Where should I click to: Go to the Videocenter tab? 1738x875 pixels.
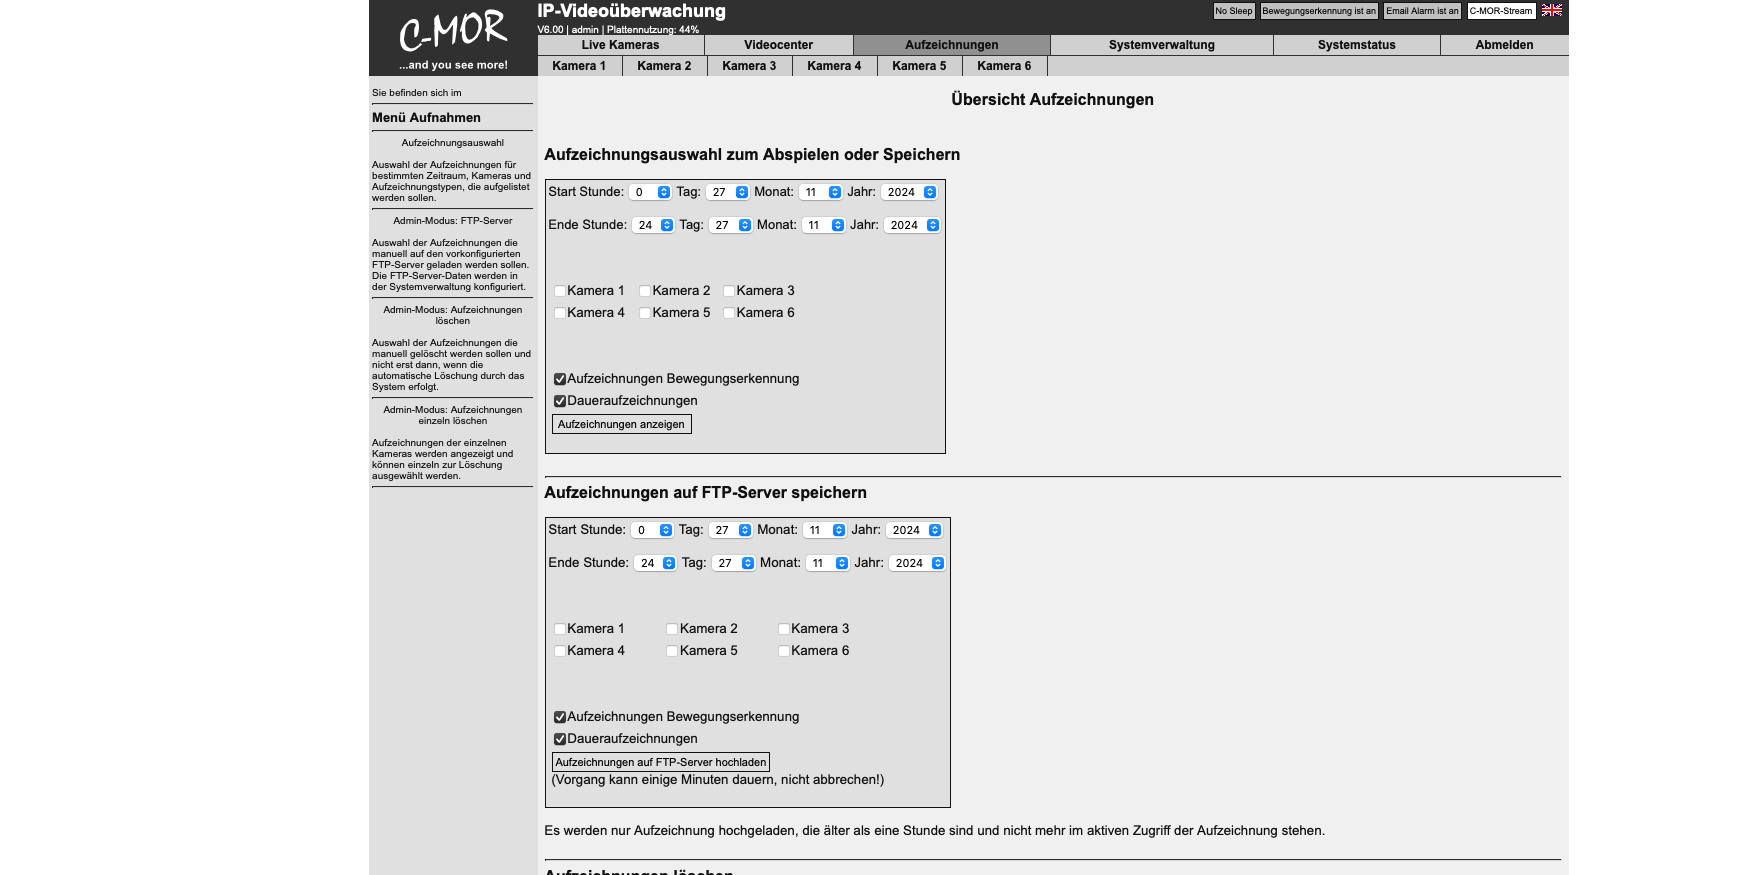pyautogui.click(x=779, y=45)
